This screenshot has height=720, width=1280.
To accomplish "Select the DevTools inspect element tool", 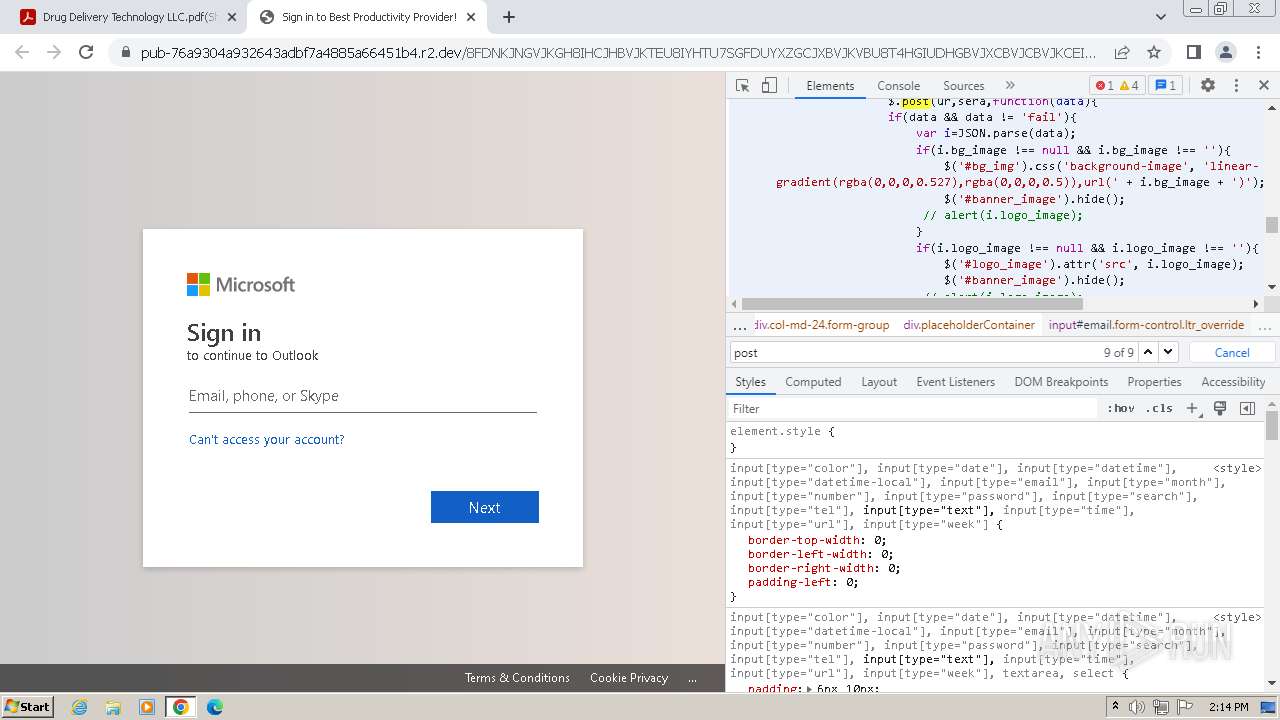I will point(742,86).
